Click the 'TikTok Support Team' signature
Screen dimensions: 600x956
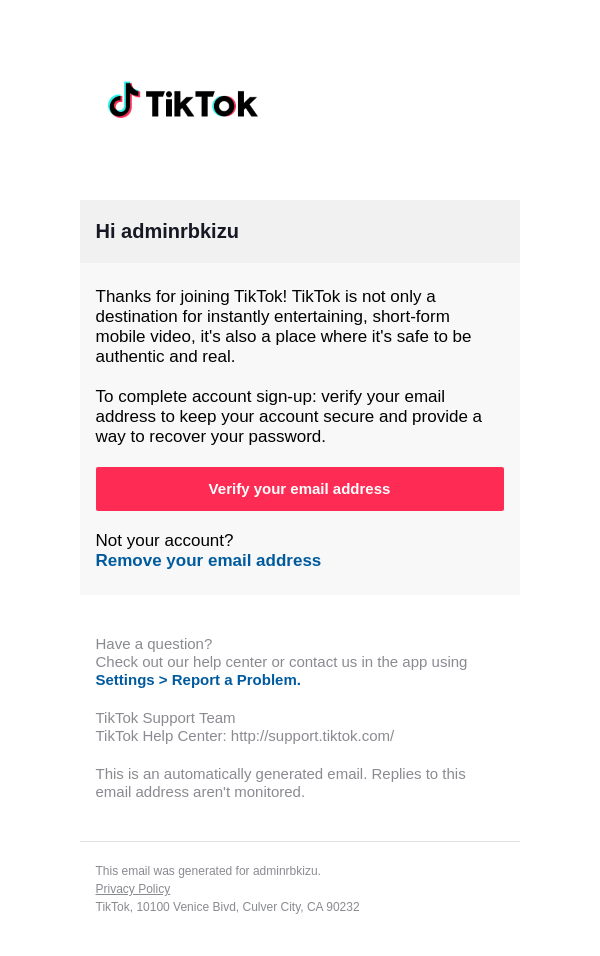click(165, 718)
